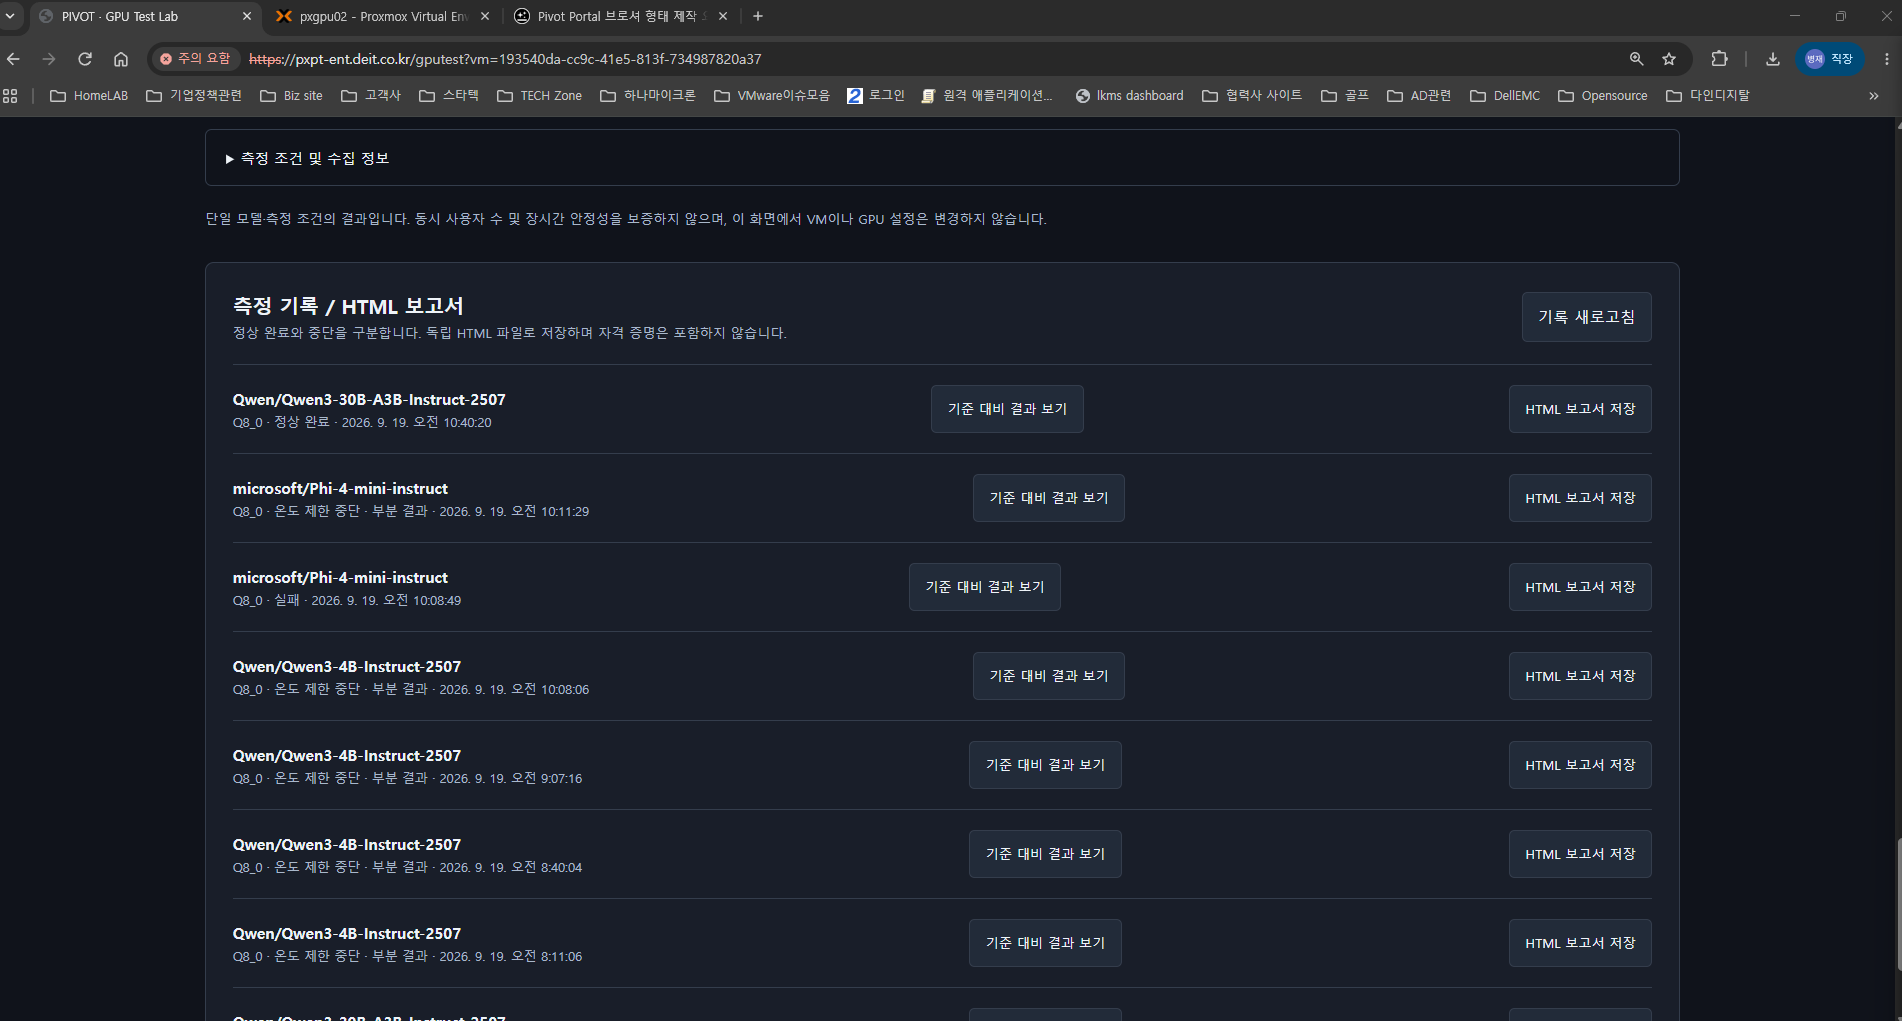This screenshot has width=1902, height=1021.
Task: Click the 측정 기록 / HTML 보고서 heading
Action: tap(348, 306)
